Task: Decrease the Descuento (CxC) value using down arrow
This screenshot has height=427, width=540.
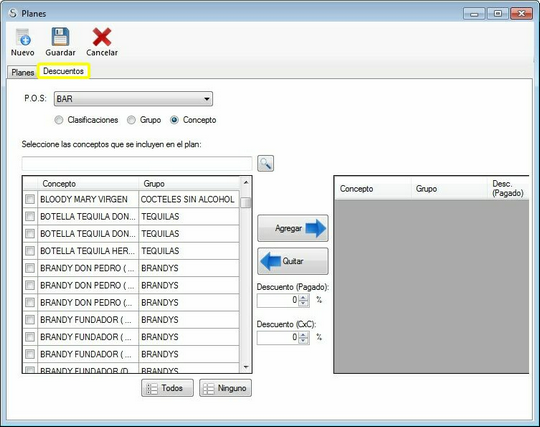Action: 303,340
